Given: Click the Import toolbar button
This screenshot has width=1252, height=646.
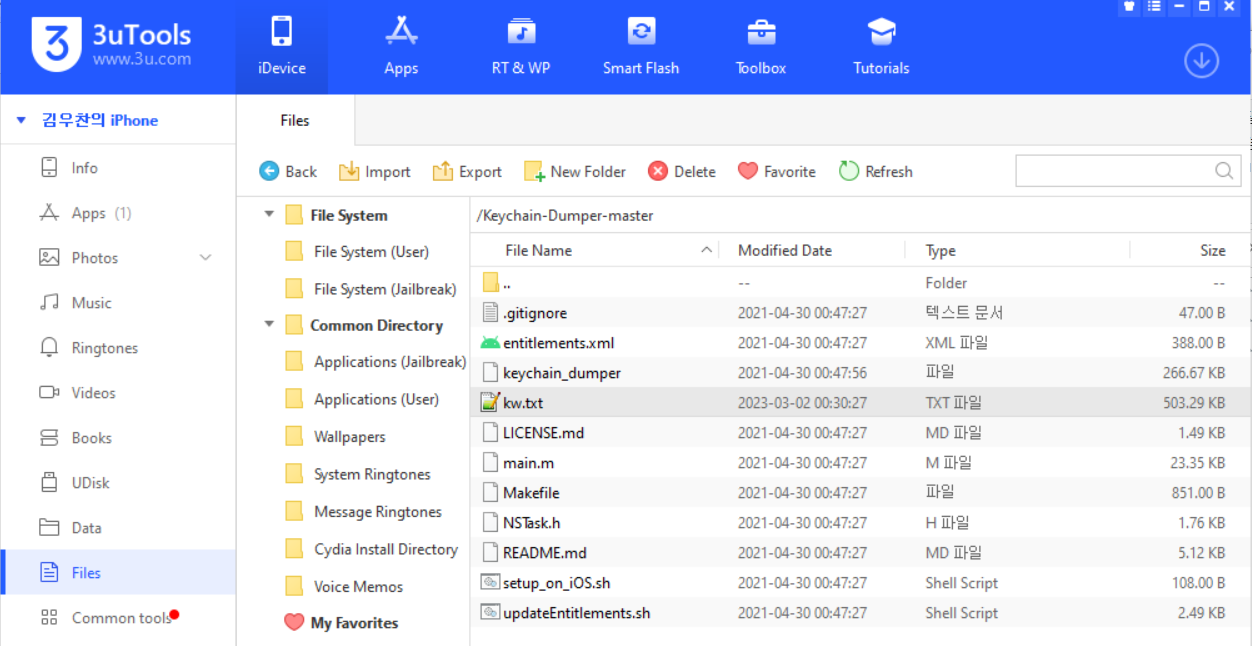Looking at the screenshot, I should coord(375,171).
